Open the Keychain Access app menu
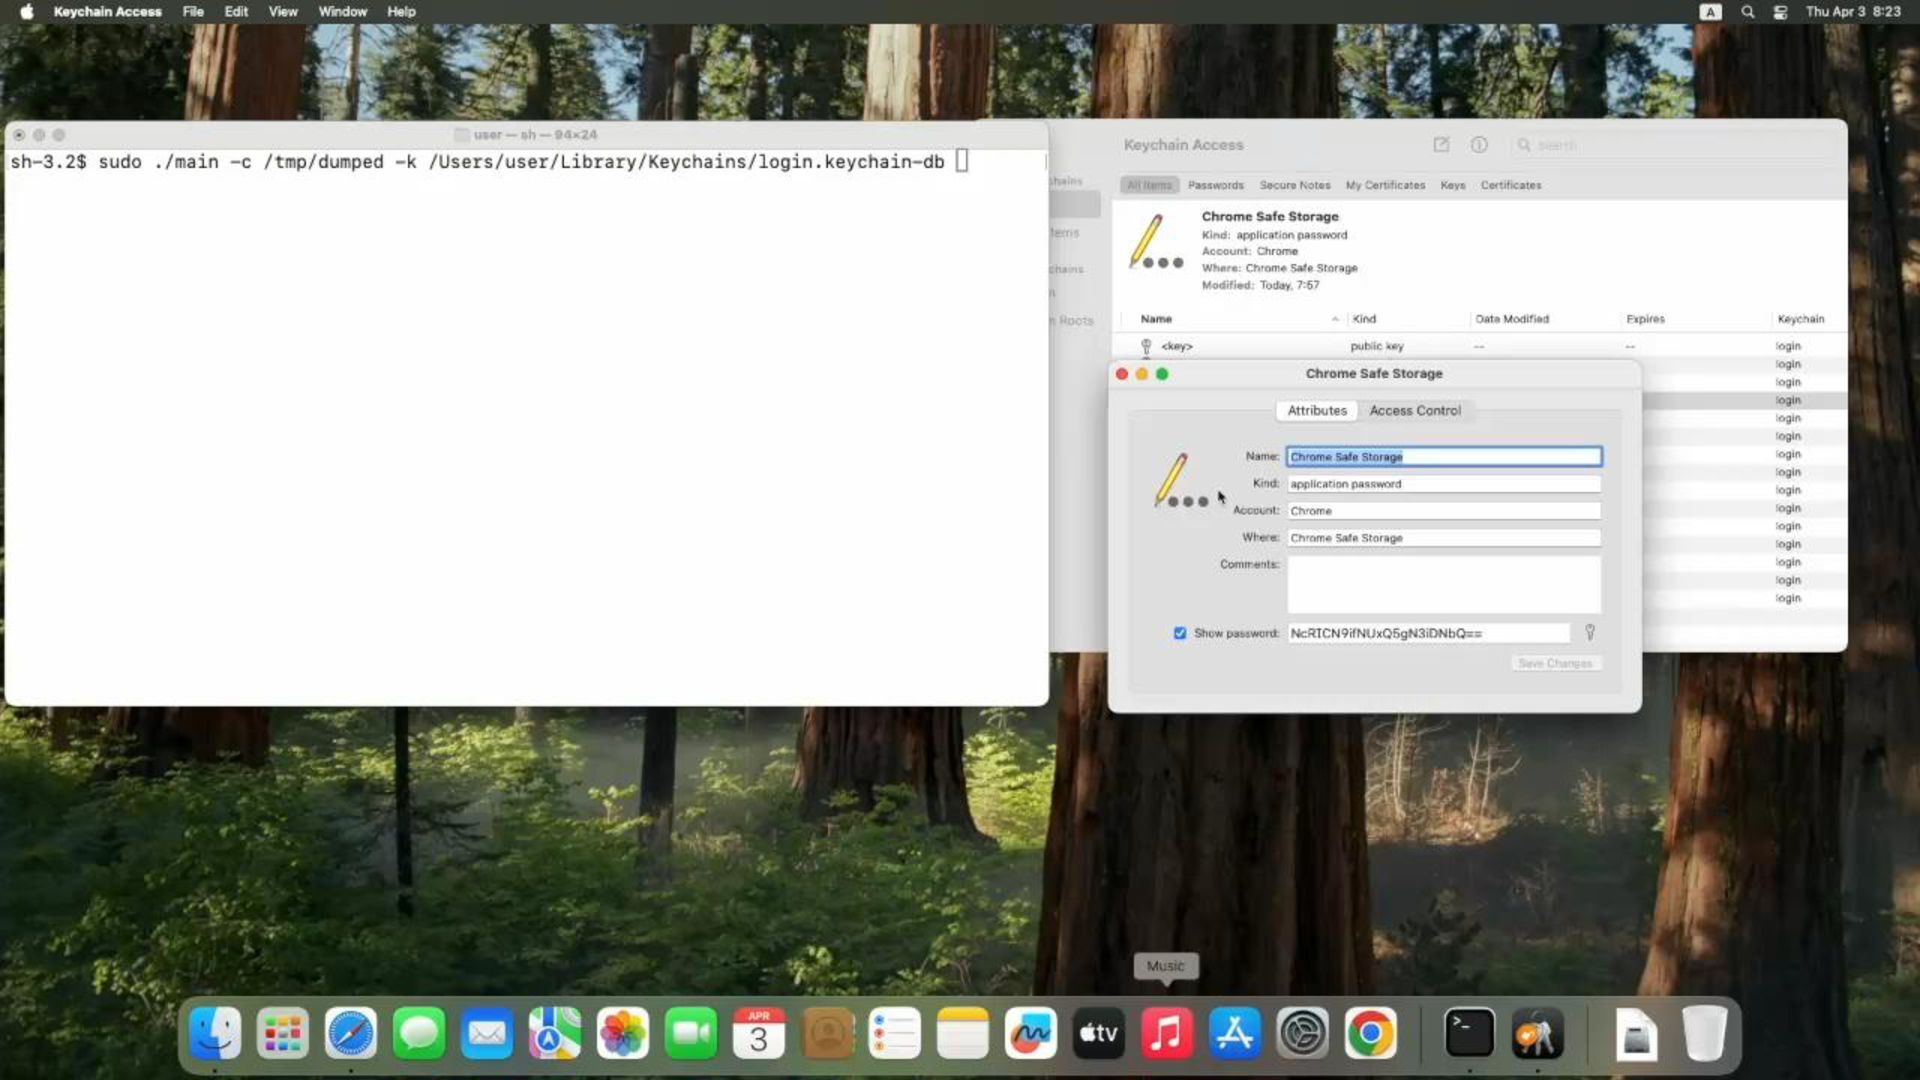The height and width of the screenshot is (1080, 1920). [x=107, y=12]
